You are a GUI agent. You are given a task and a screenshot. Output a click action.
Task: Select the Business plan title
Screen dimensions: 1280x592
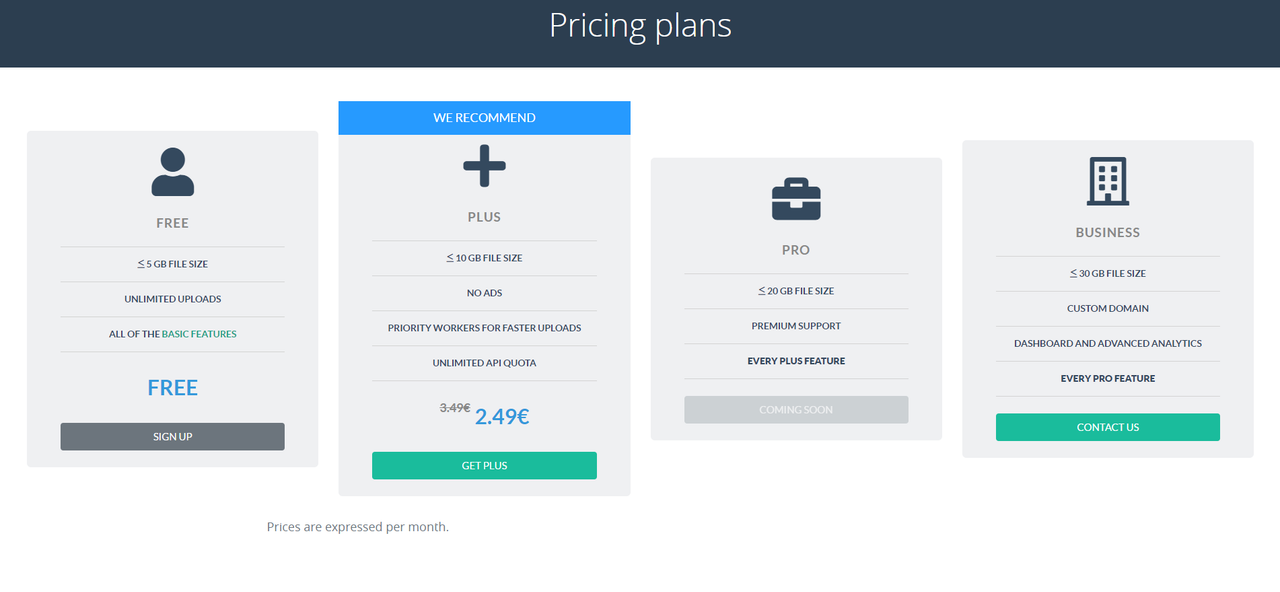(1107, 232)
